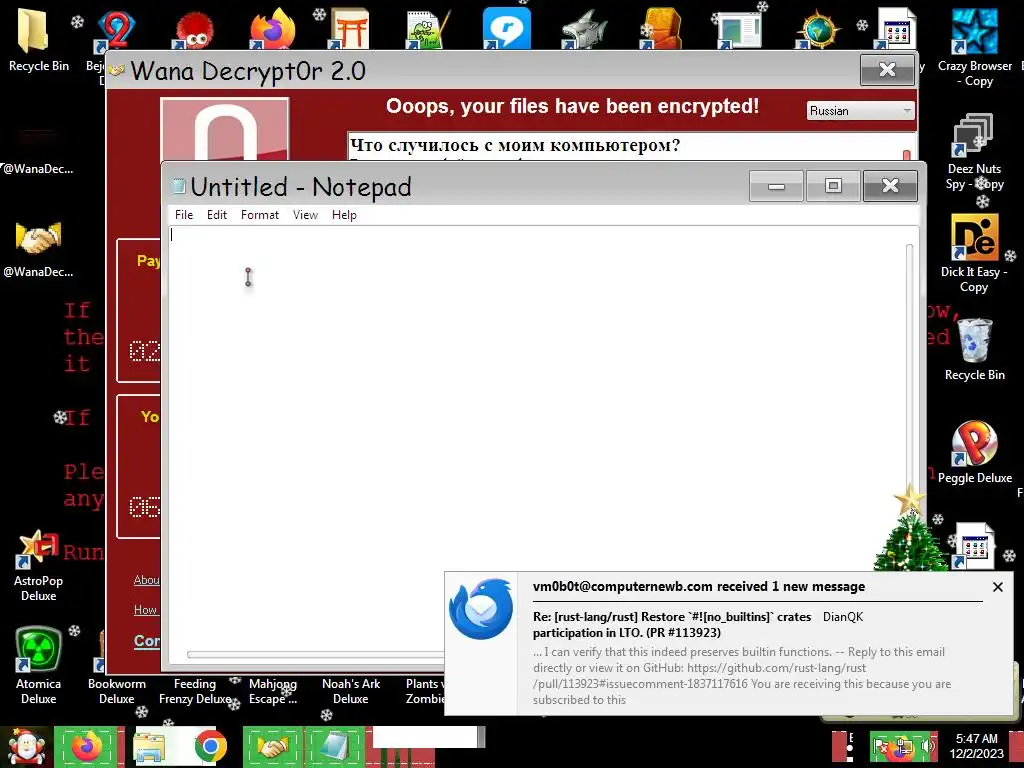The image size is (1024, 768).
Task: Open the Deez Nuts Spy - Copy shortcut
Action: tap(974, 152)
